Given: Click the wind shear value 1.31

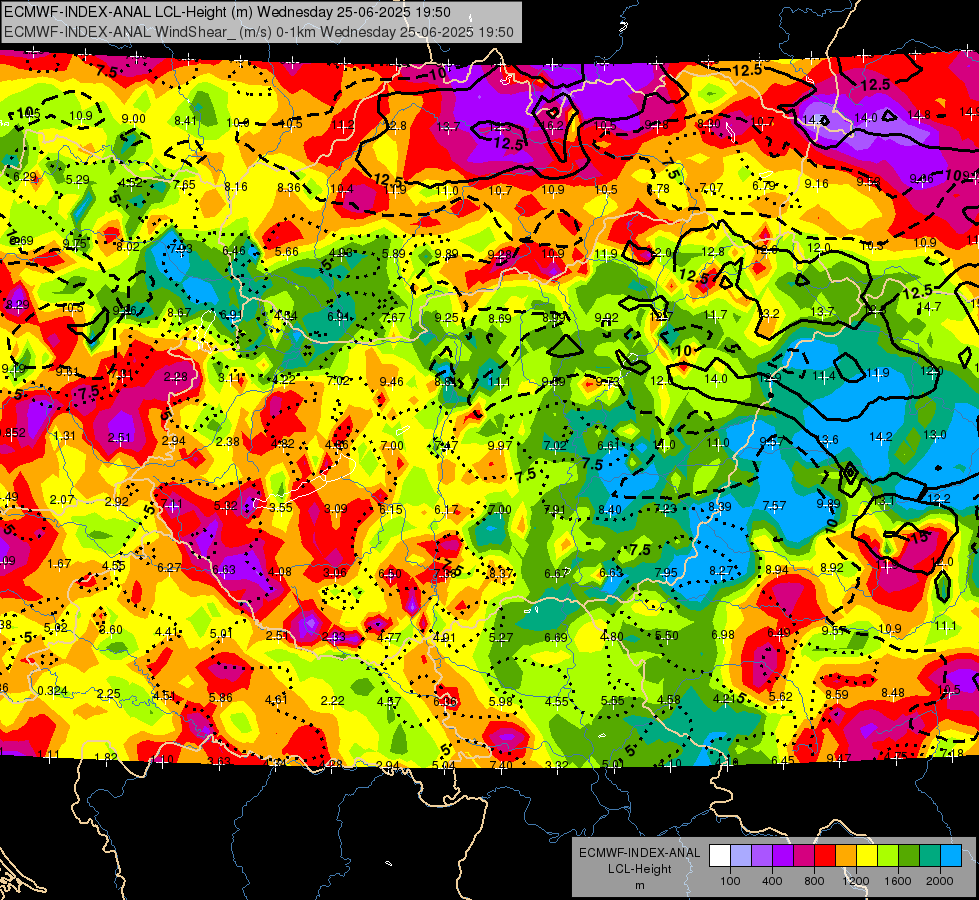Looking at the screenshot, I should pyautogui.click(x=64, y=436).
